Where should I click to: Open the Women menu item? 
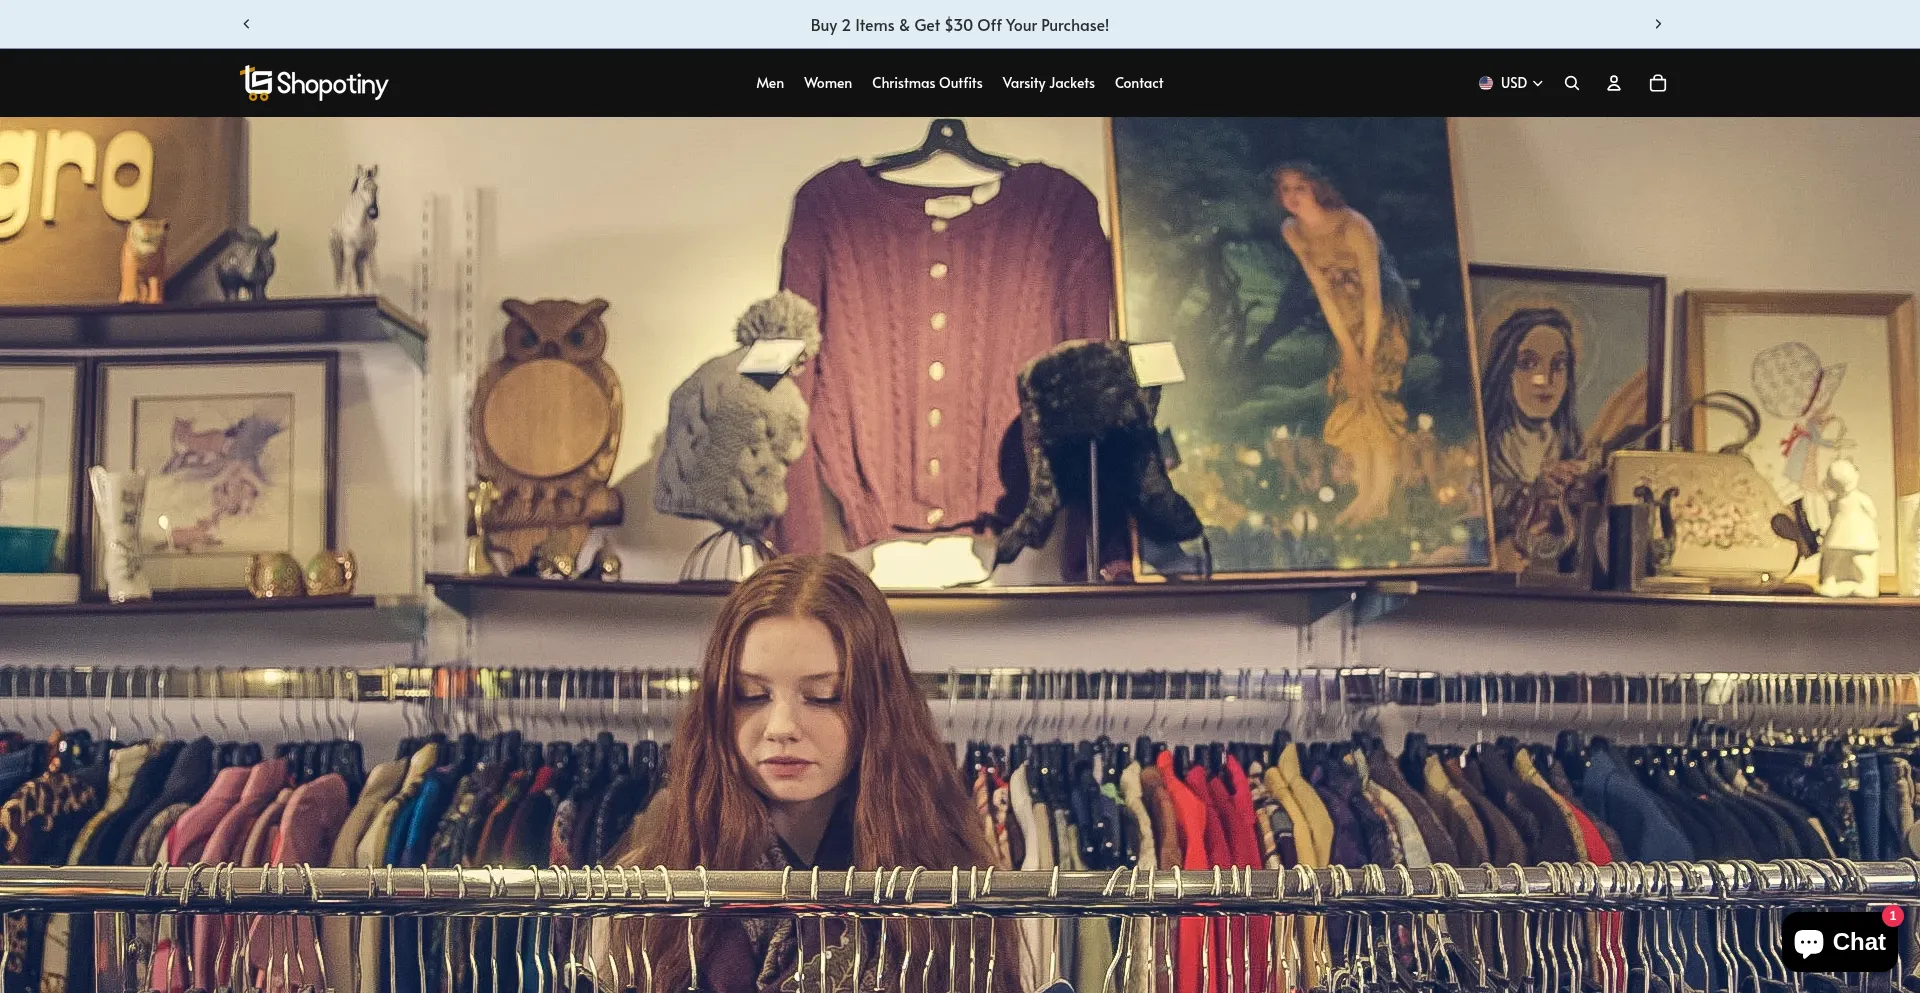827,83
